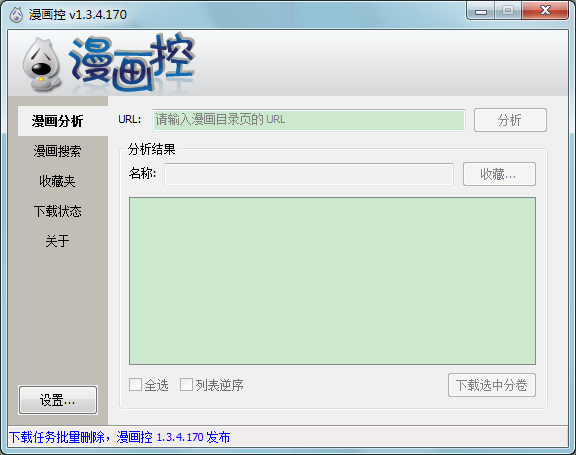Viewport: 576px width, 455px height.
Task: Enable the 全选 checkbox
Action: (x=135, y=385)
